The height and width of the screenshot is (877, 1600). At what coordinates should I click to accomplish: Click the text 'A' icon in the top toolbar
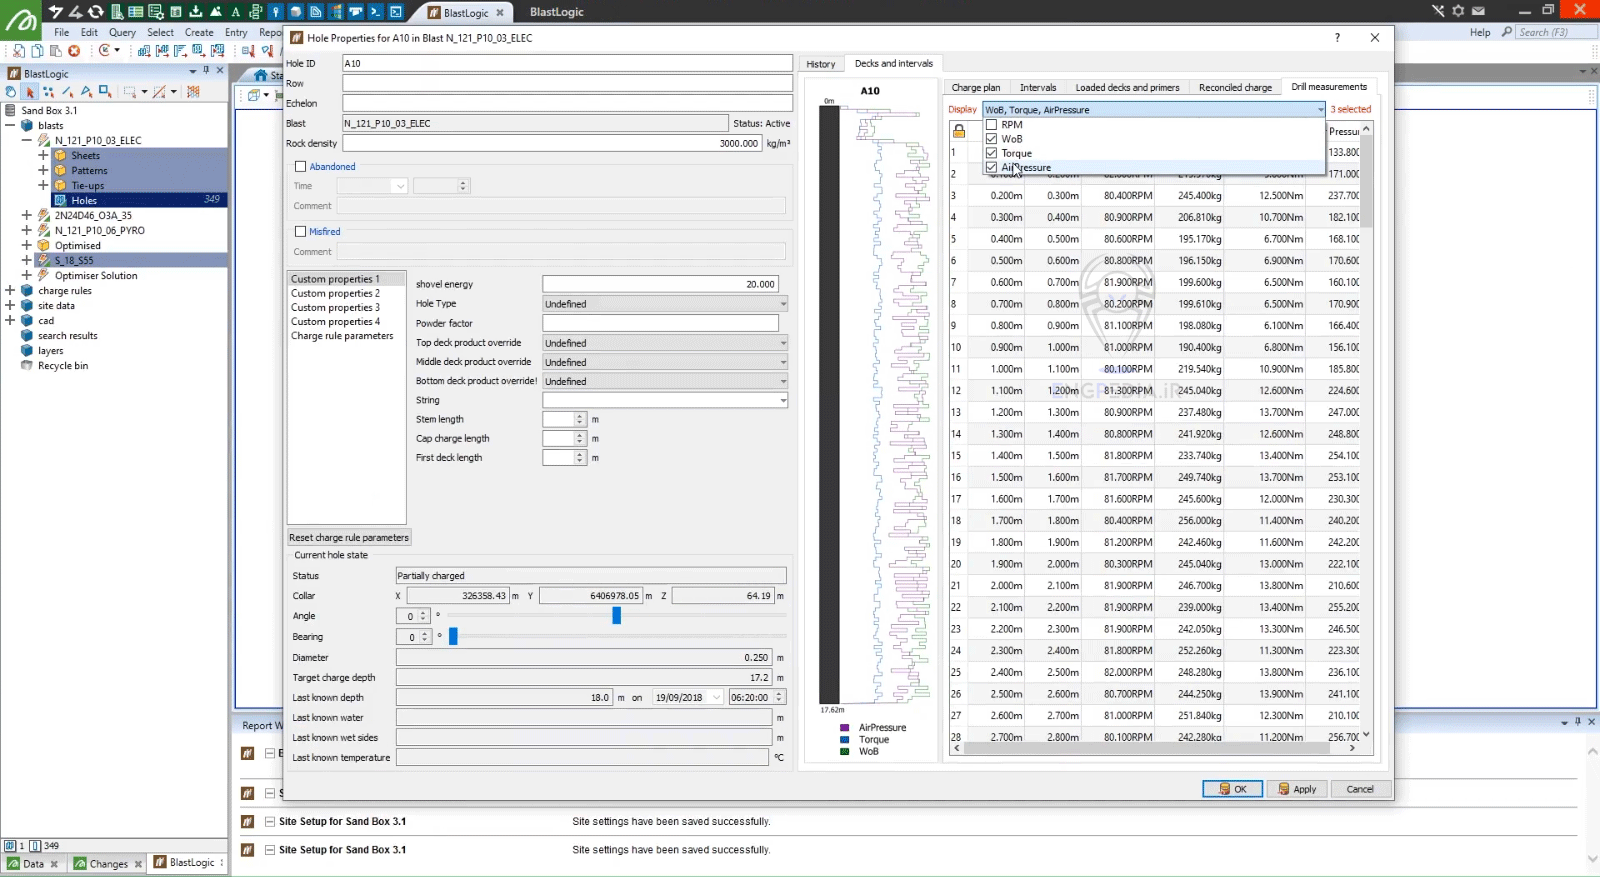point(236,12)
